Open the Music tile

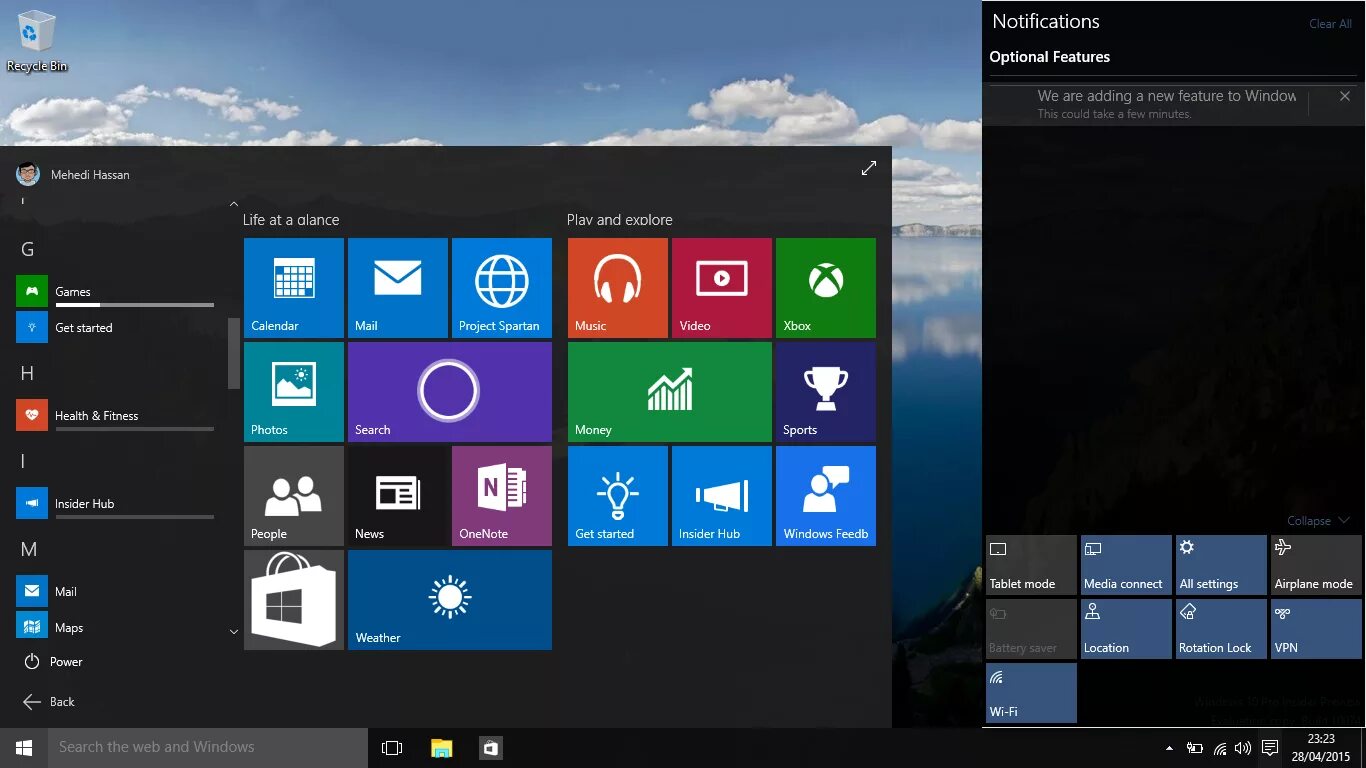coord(618,288)
